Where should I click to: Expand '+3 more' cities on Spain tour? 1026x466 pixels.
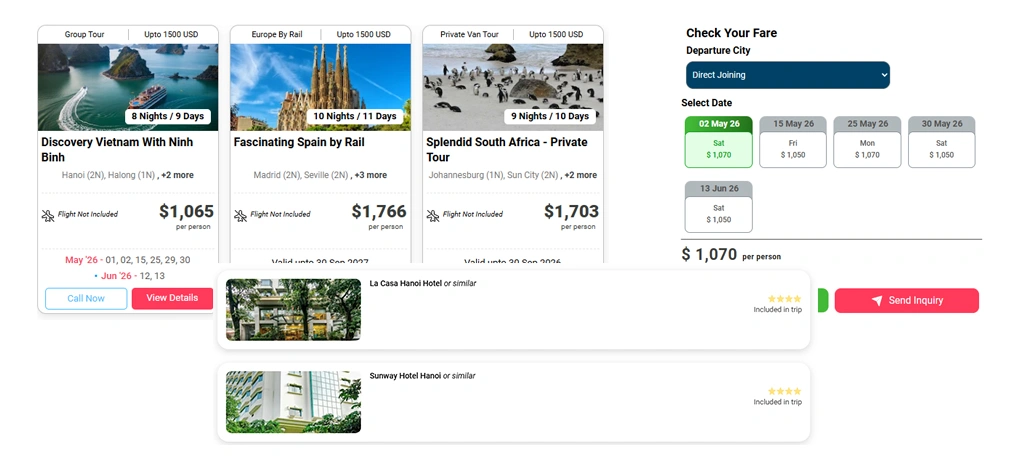(x=370, y=175)
